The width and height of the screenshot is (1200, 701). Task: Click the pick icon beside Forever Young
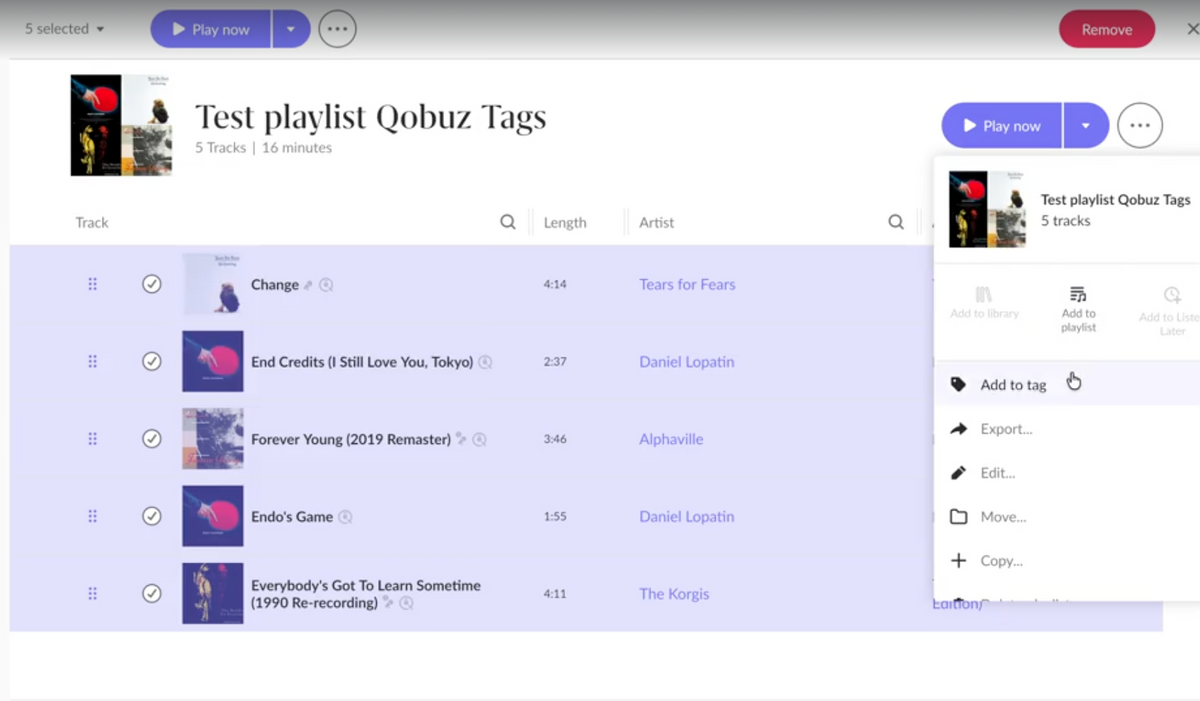point(461,438)
